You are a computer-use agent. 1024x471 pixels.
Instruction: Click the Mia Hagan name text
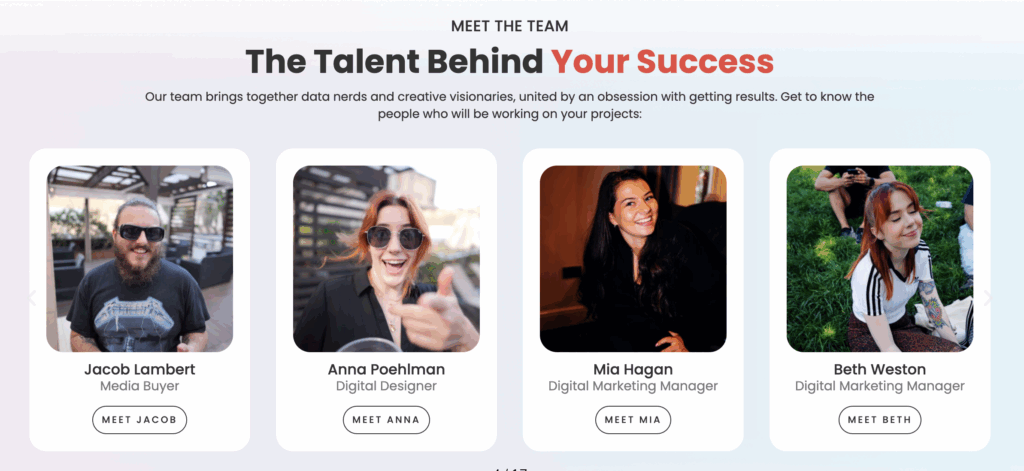click(x=633, y=370)
